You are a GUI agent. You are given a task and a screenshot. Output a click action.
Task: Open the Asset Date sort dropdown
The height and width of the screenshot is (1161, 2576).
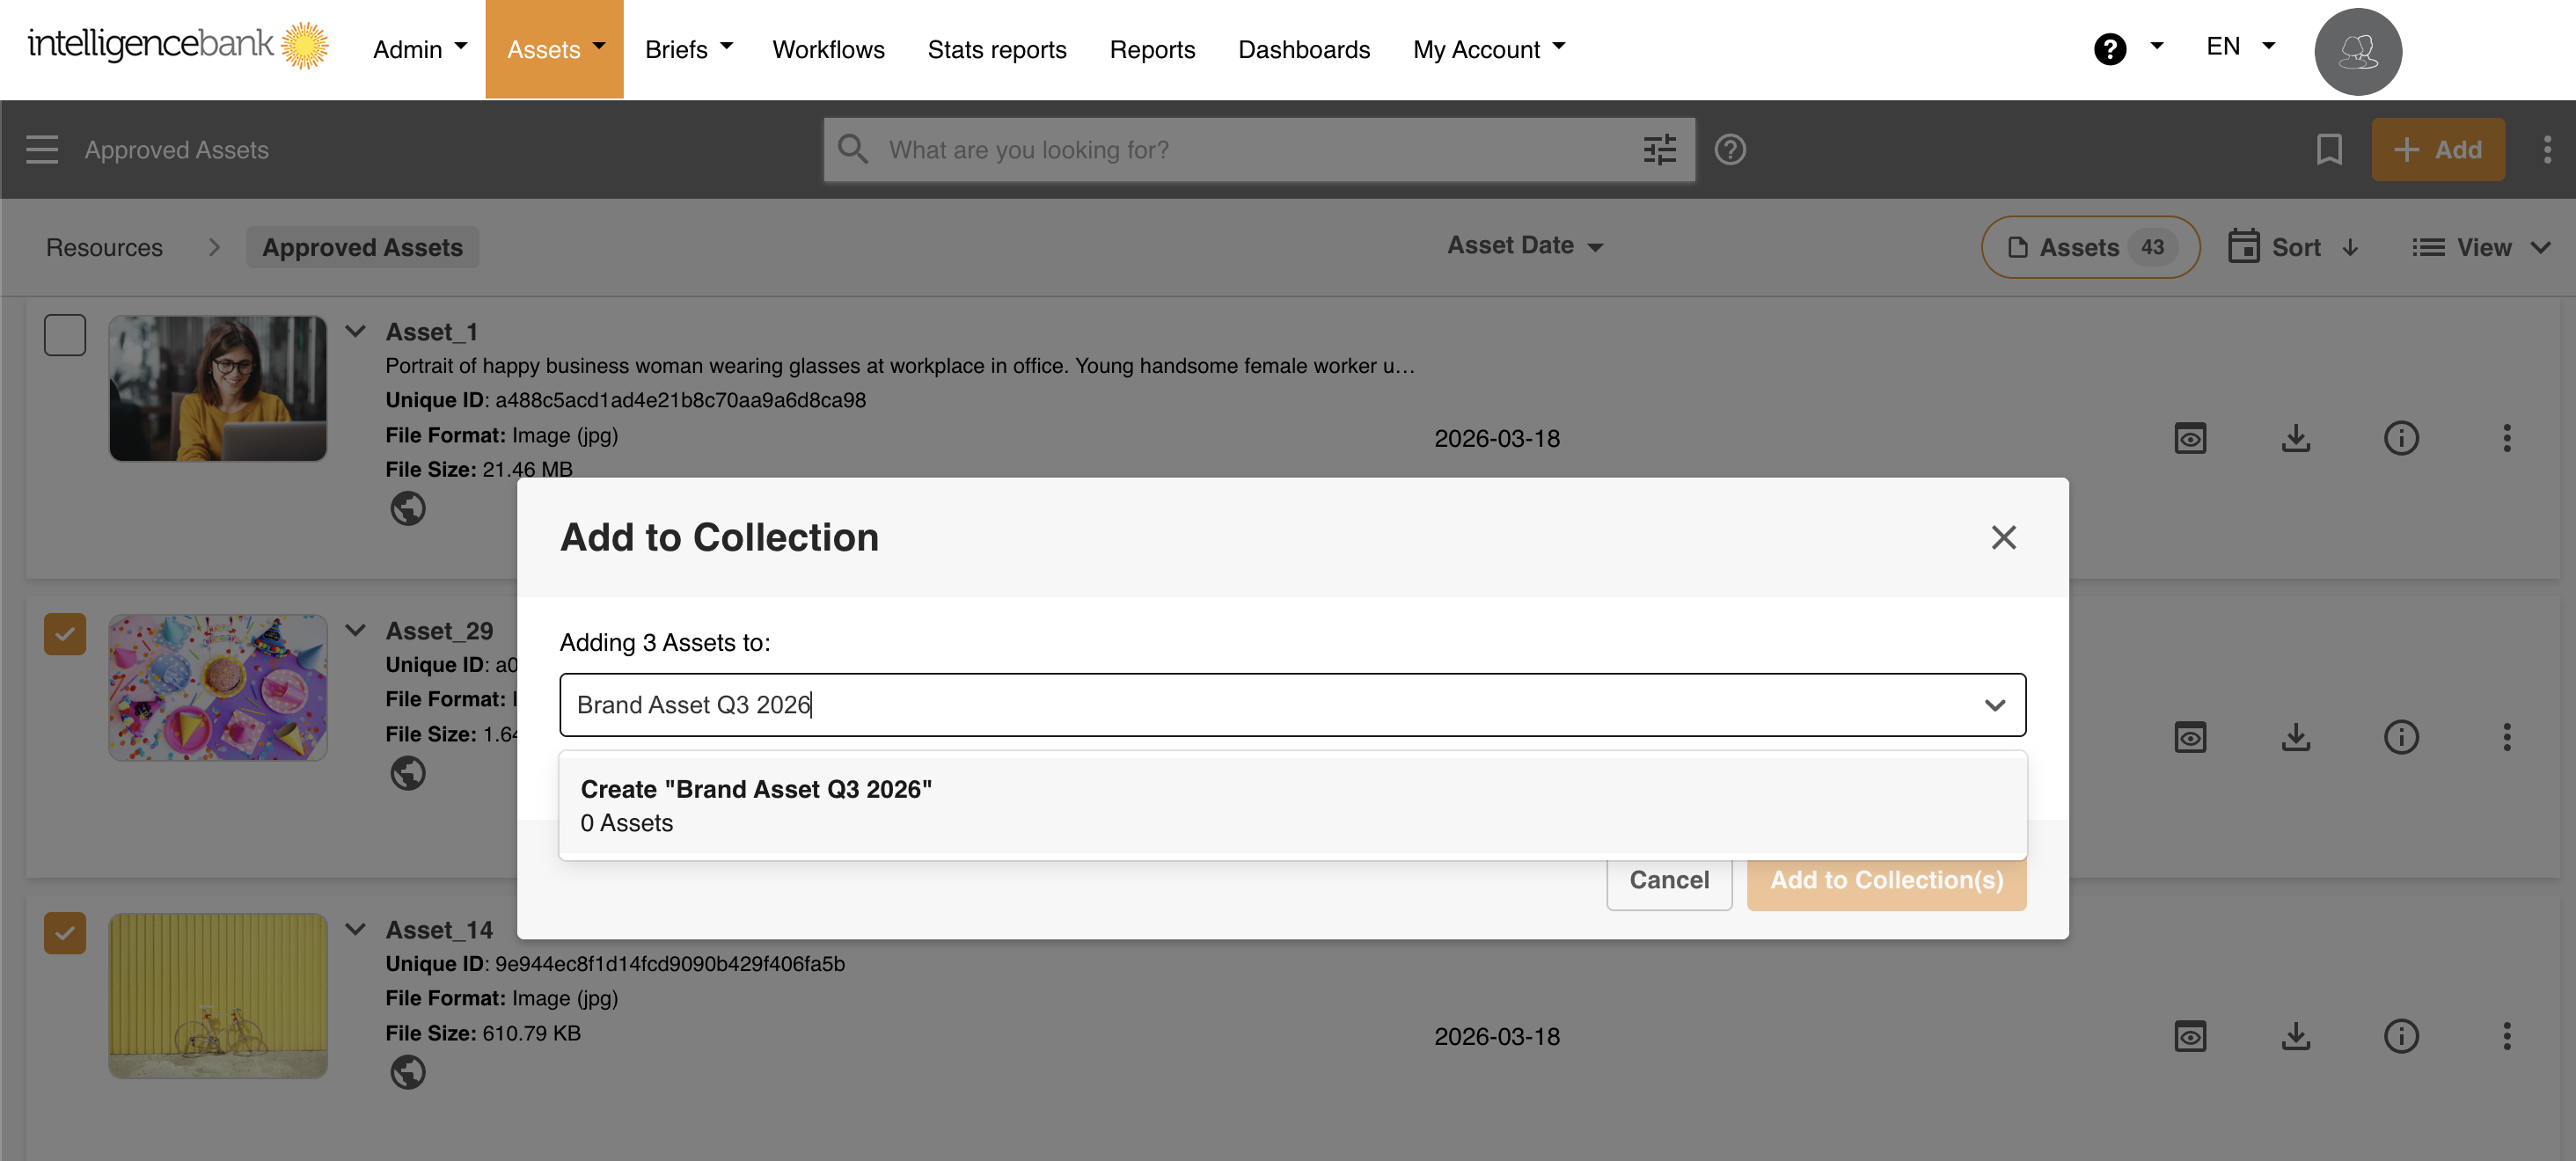click(1524, 246)
